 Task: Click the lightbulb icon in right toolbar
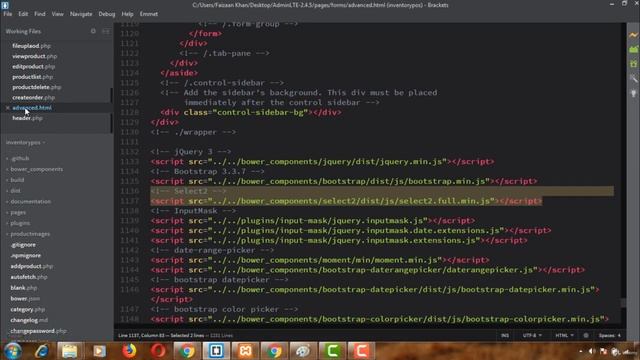click(x=633, y=93)
